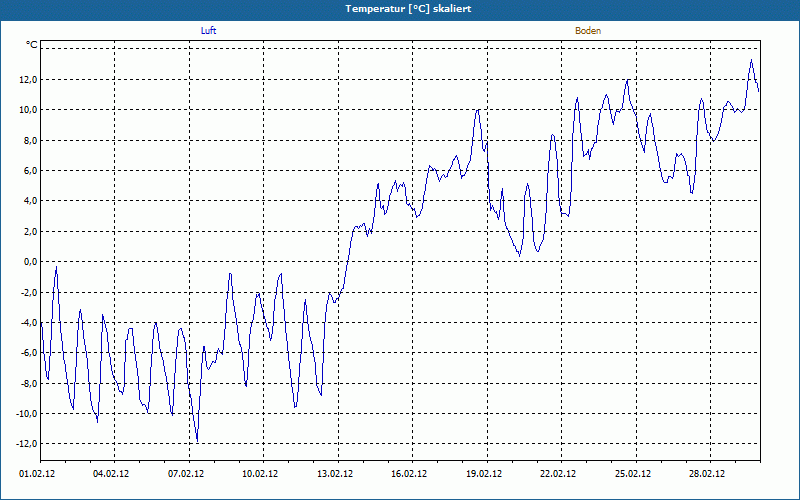Click the 12,0 y-axis value
Image resolution: width=800 pixels, height=500 pixels.
pos(28,80)
